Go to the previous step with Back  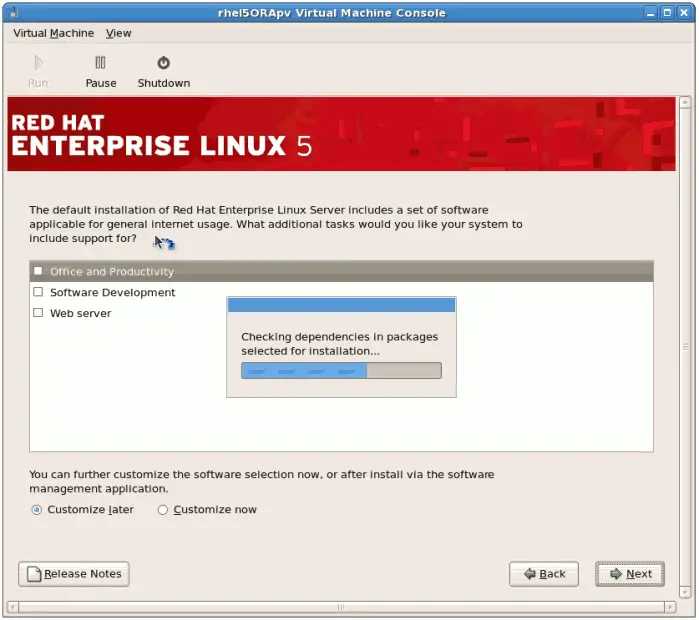[544, 574]
